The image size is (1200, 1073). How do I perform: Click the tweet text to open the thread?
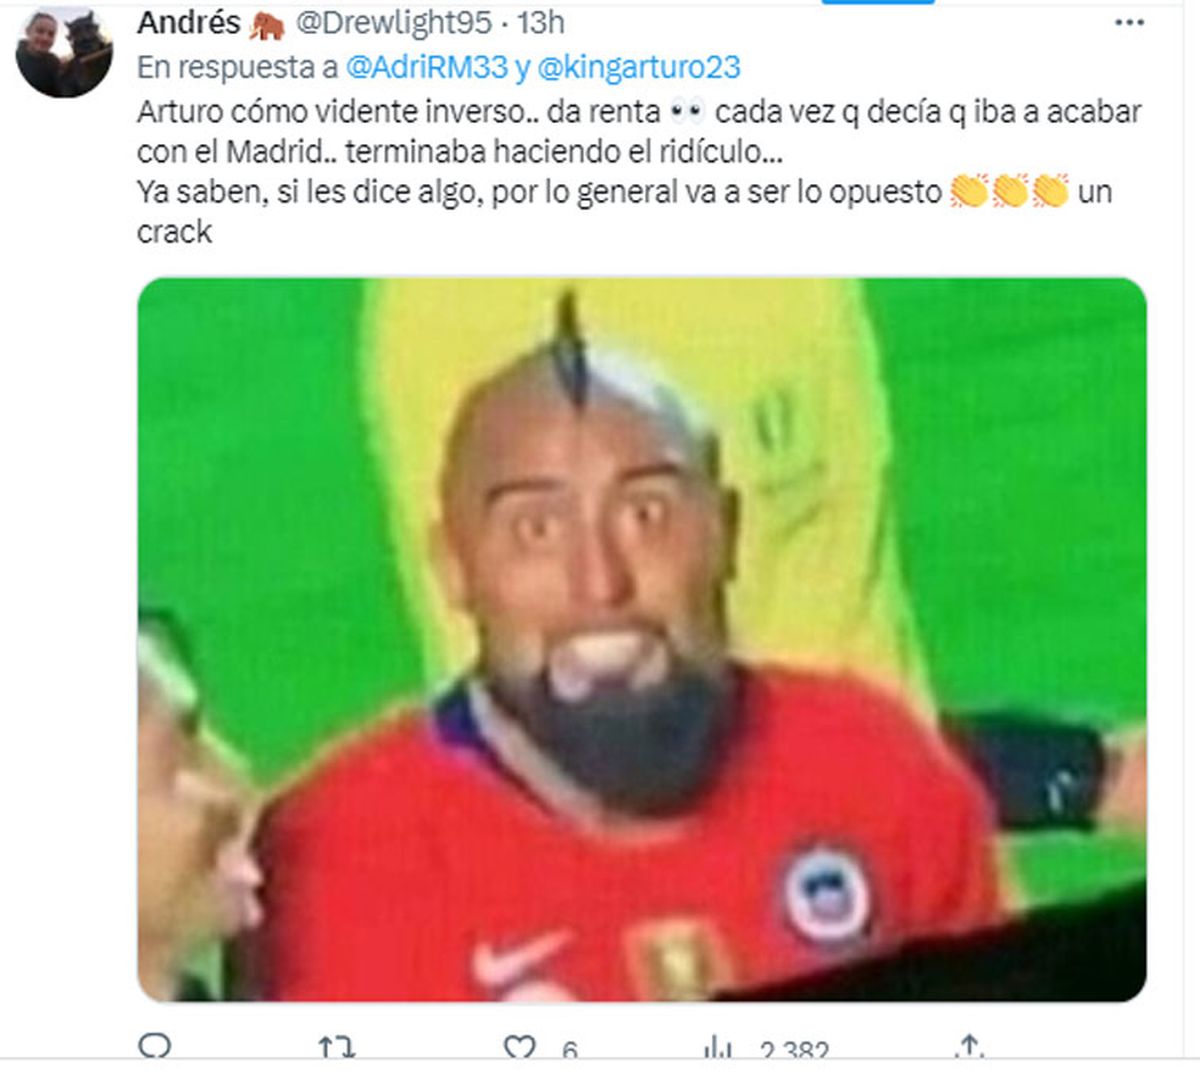[639, 171]
